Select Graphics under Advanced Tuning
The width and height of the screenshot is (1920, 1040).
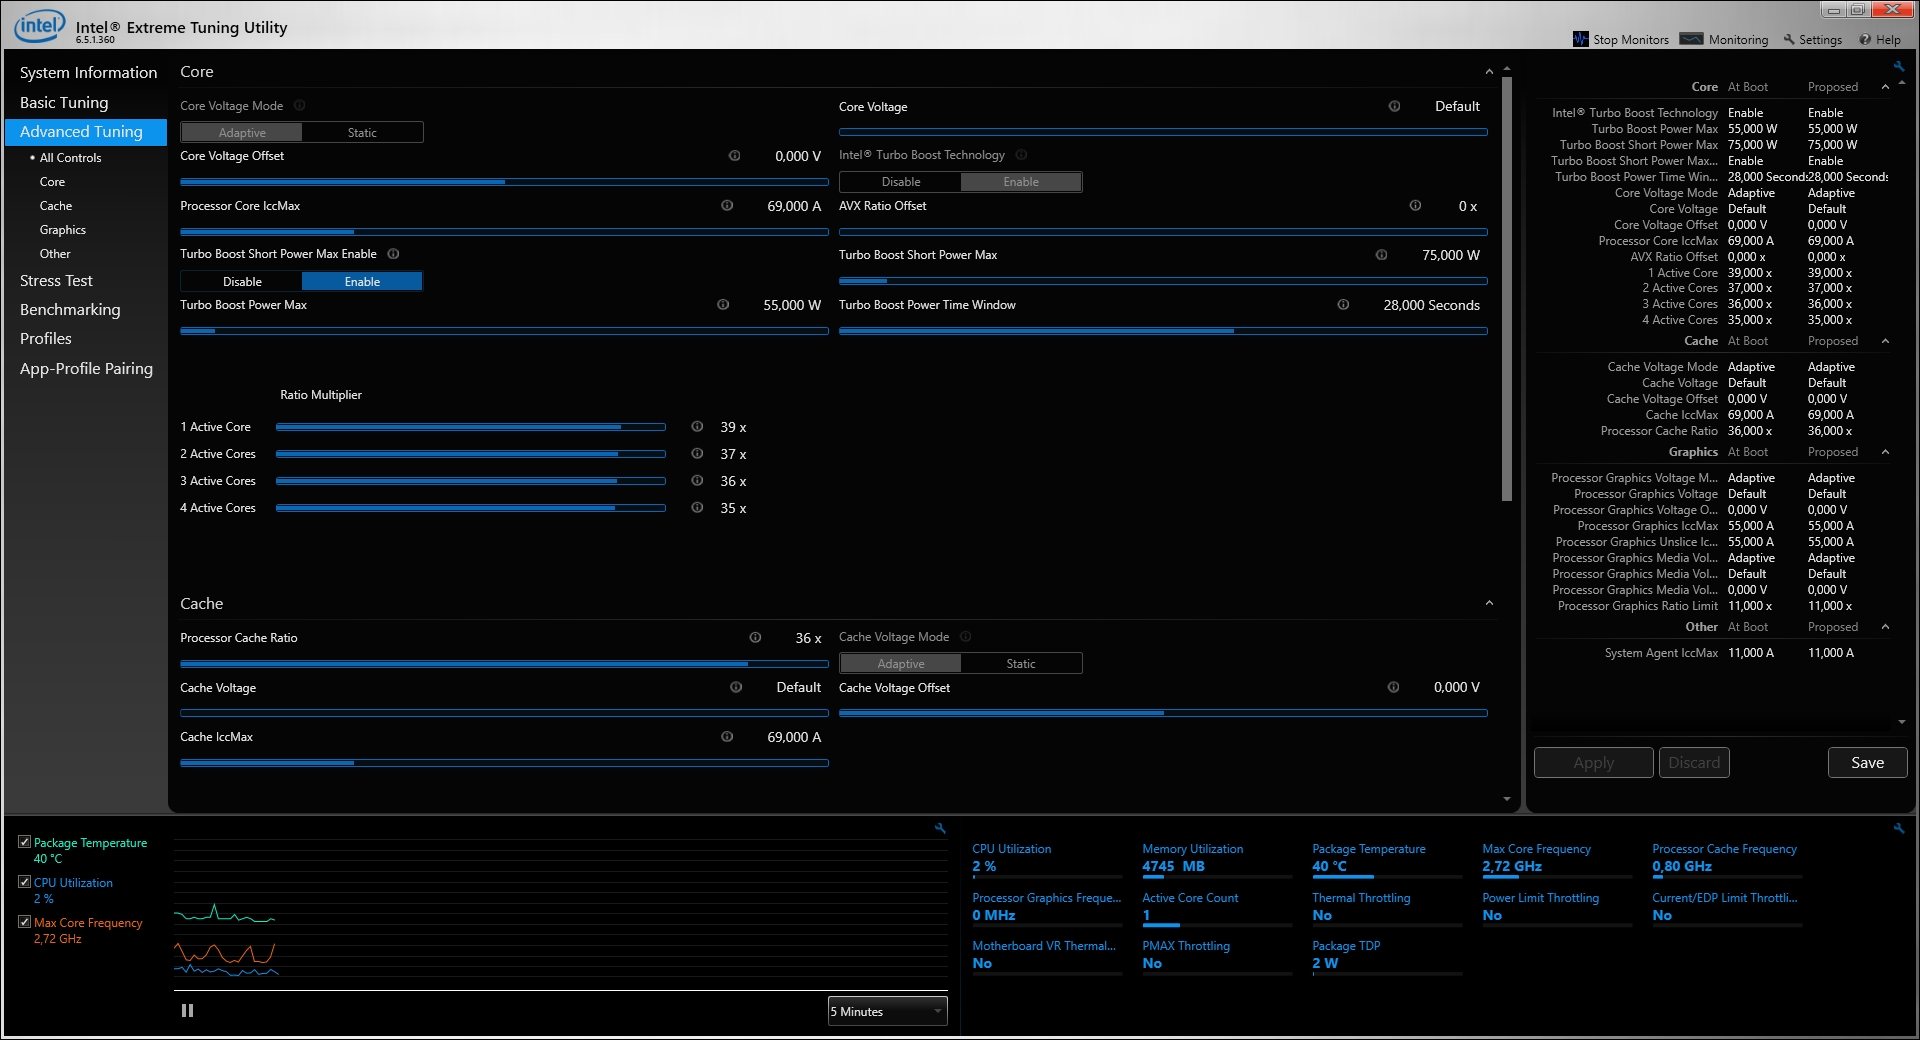63,230
